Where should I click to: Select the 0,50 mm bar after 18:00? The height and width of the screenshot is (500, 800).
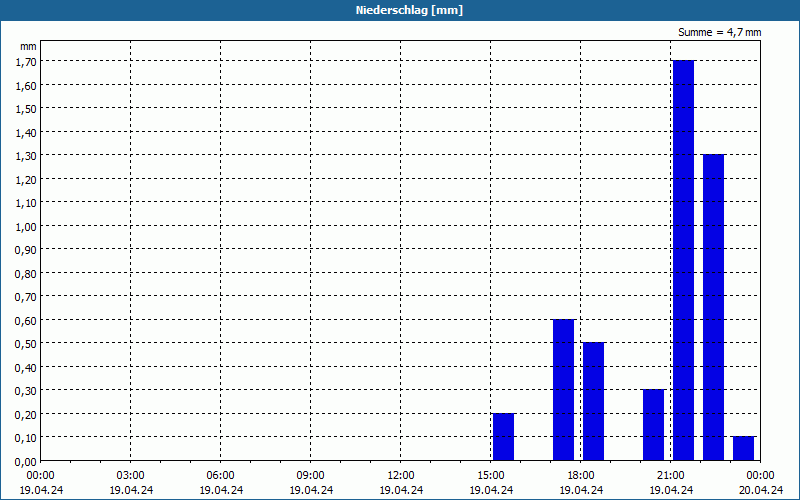(593, 402)
